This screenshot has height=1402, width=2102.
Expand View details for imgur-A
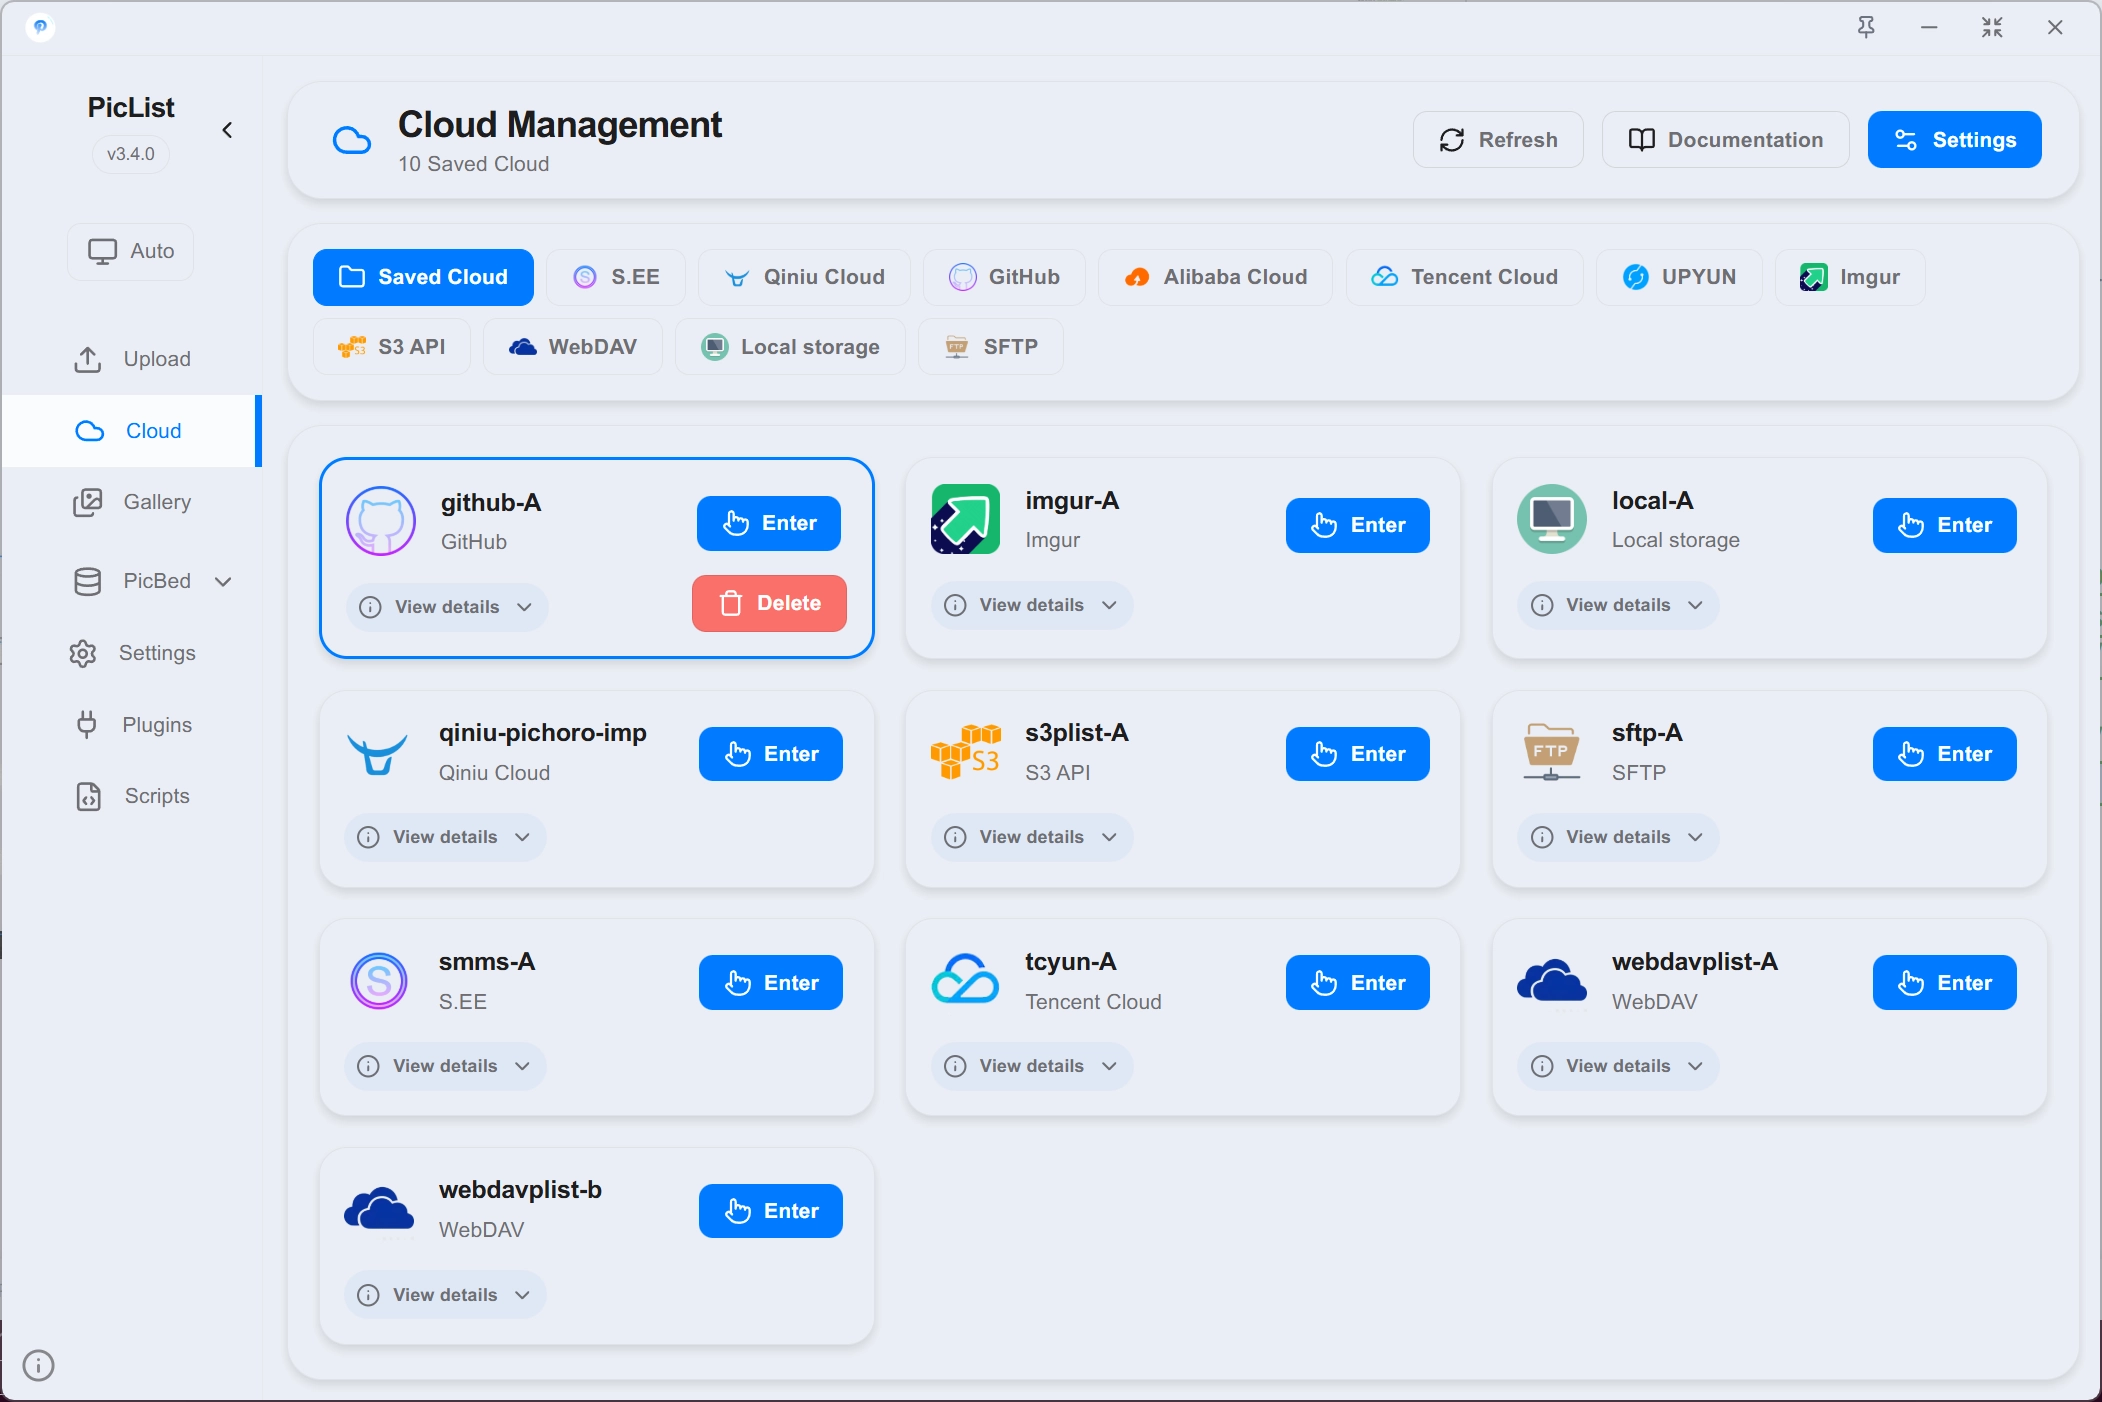[1032, 605]
